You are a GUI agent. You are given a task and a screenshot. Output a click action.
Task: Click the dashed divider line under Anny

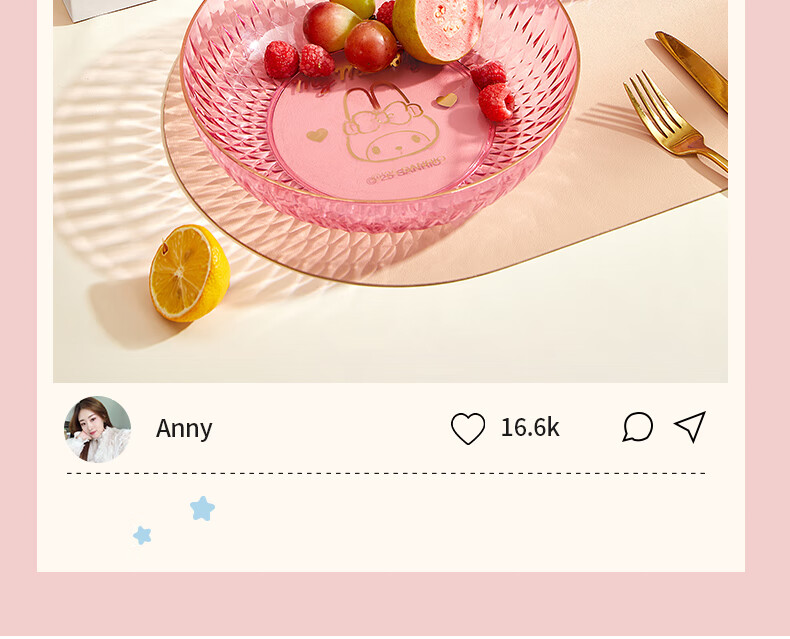[386, 473]
